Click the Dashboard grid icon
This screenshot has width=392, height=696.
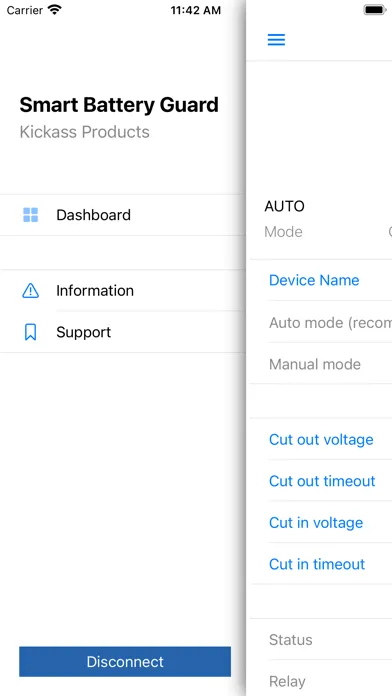click(31, 215)
